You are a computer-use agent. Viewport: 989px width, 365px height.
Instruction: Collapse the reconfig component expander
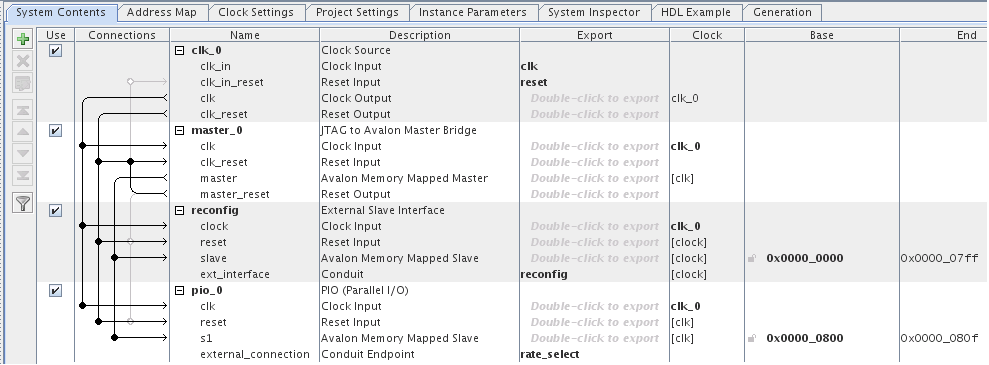(x=180, y=211)
